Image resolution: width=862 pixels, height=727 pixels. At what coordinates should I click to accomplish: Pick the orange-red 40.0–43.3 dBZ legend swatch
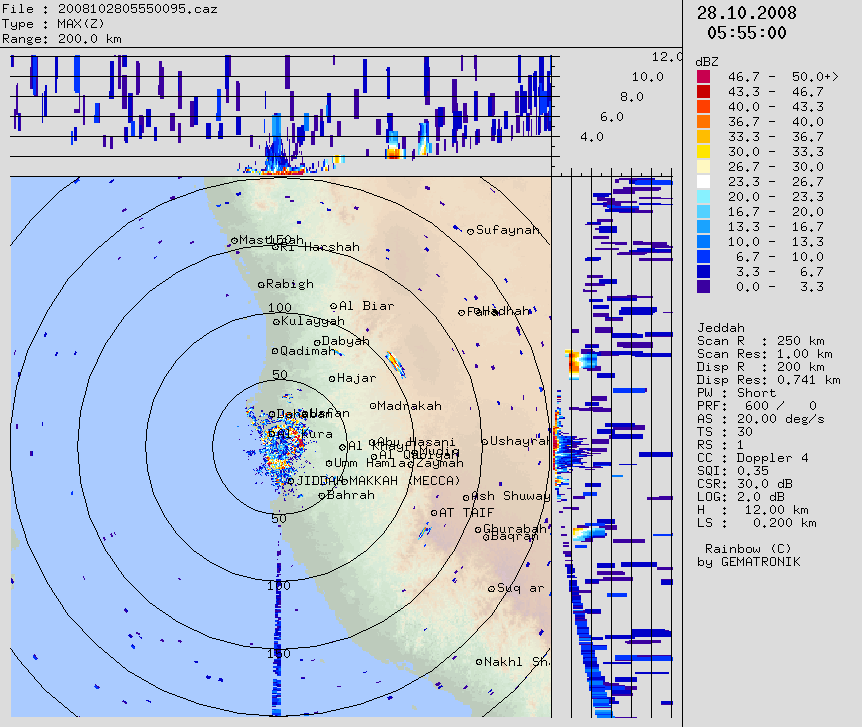pos(703,106)
